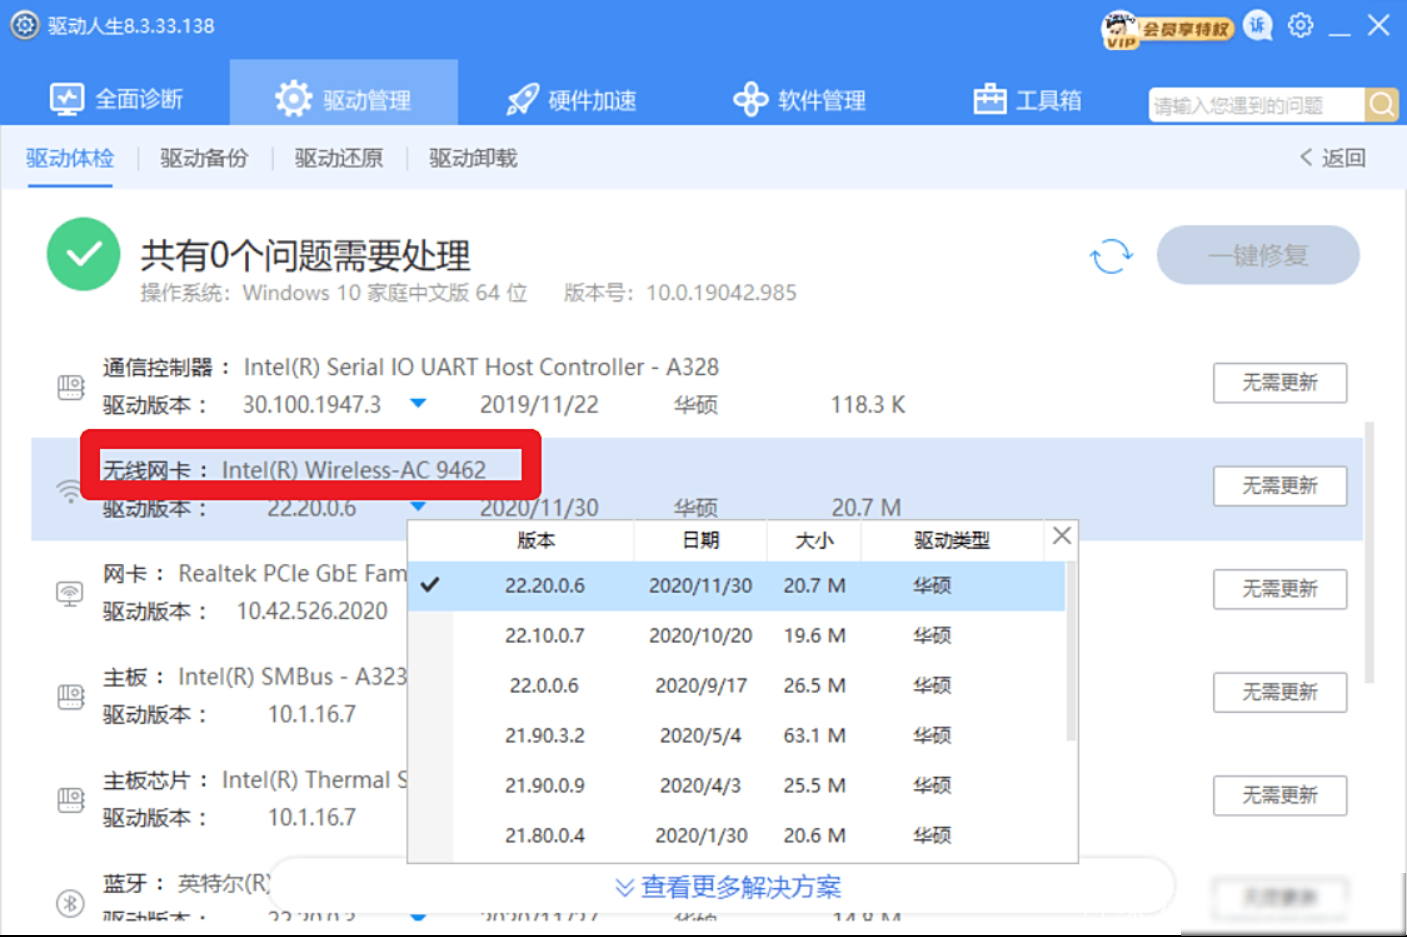Click the 软件管理 flower icon
The height and width of the screenshot is (937, 1407).
750,99
